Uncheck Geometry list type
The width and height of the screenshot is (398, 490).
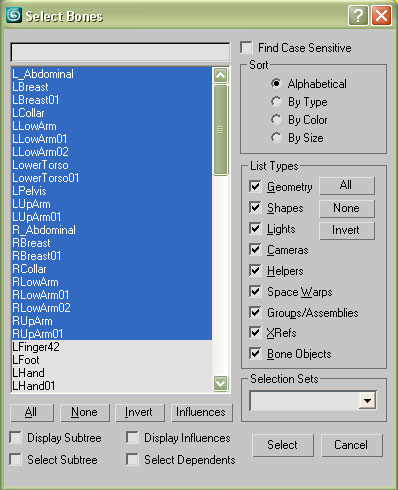click(255, 187)
